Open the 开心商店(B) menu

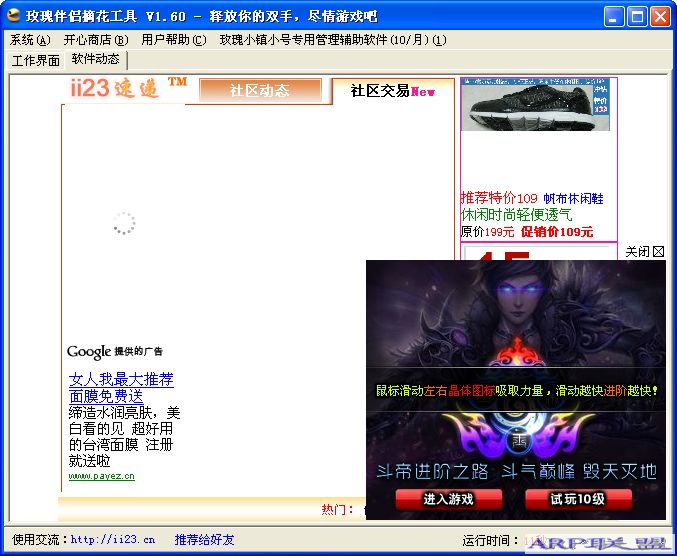click(x=96, y=40)
